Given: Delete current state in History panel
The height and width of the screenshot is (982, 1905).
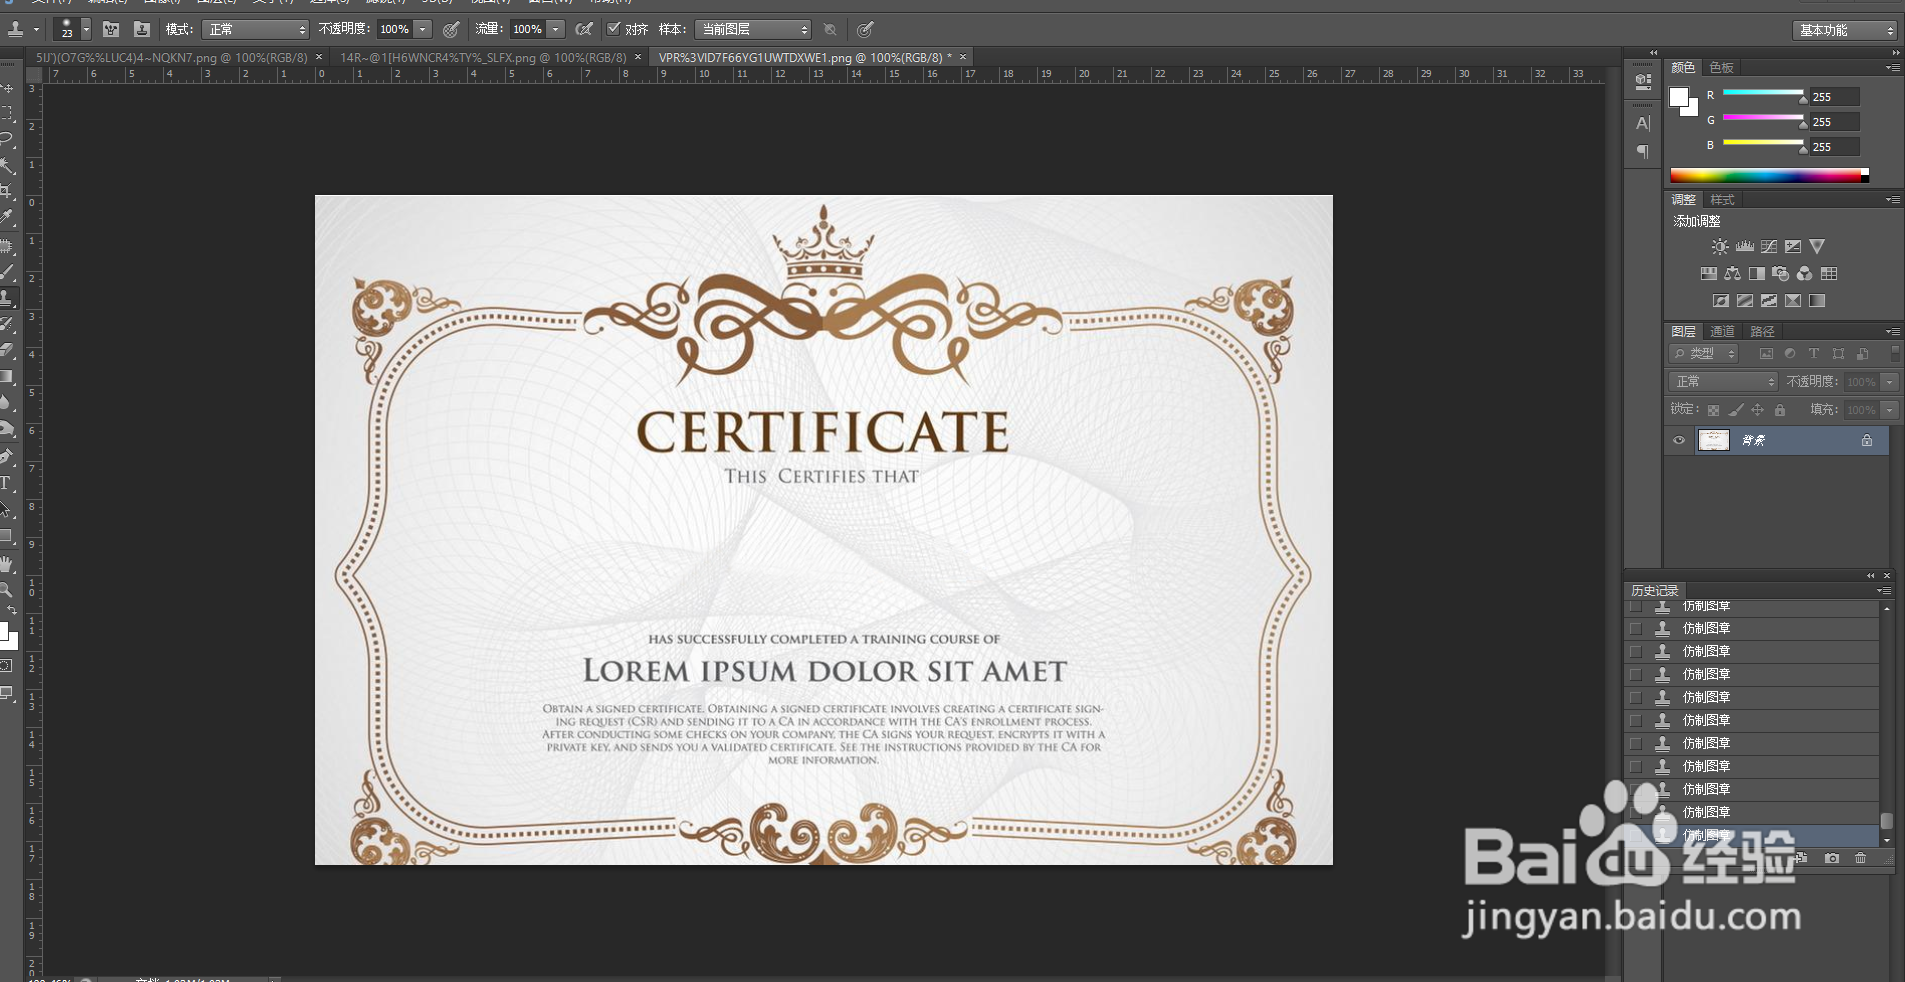Looking at the screenshot, I should click(1860, 858).
